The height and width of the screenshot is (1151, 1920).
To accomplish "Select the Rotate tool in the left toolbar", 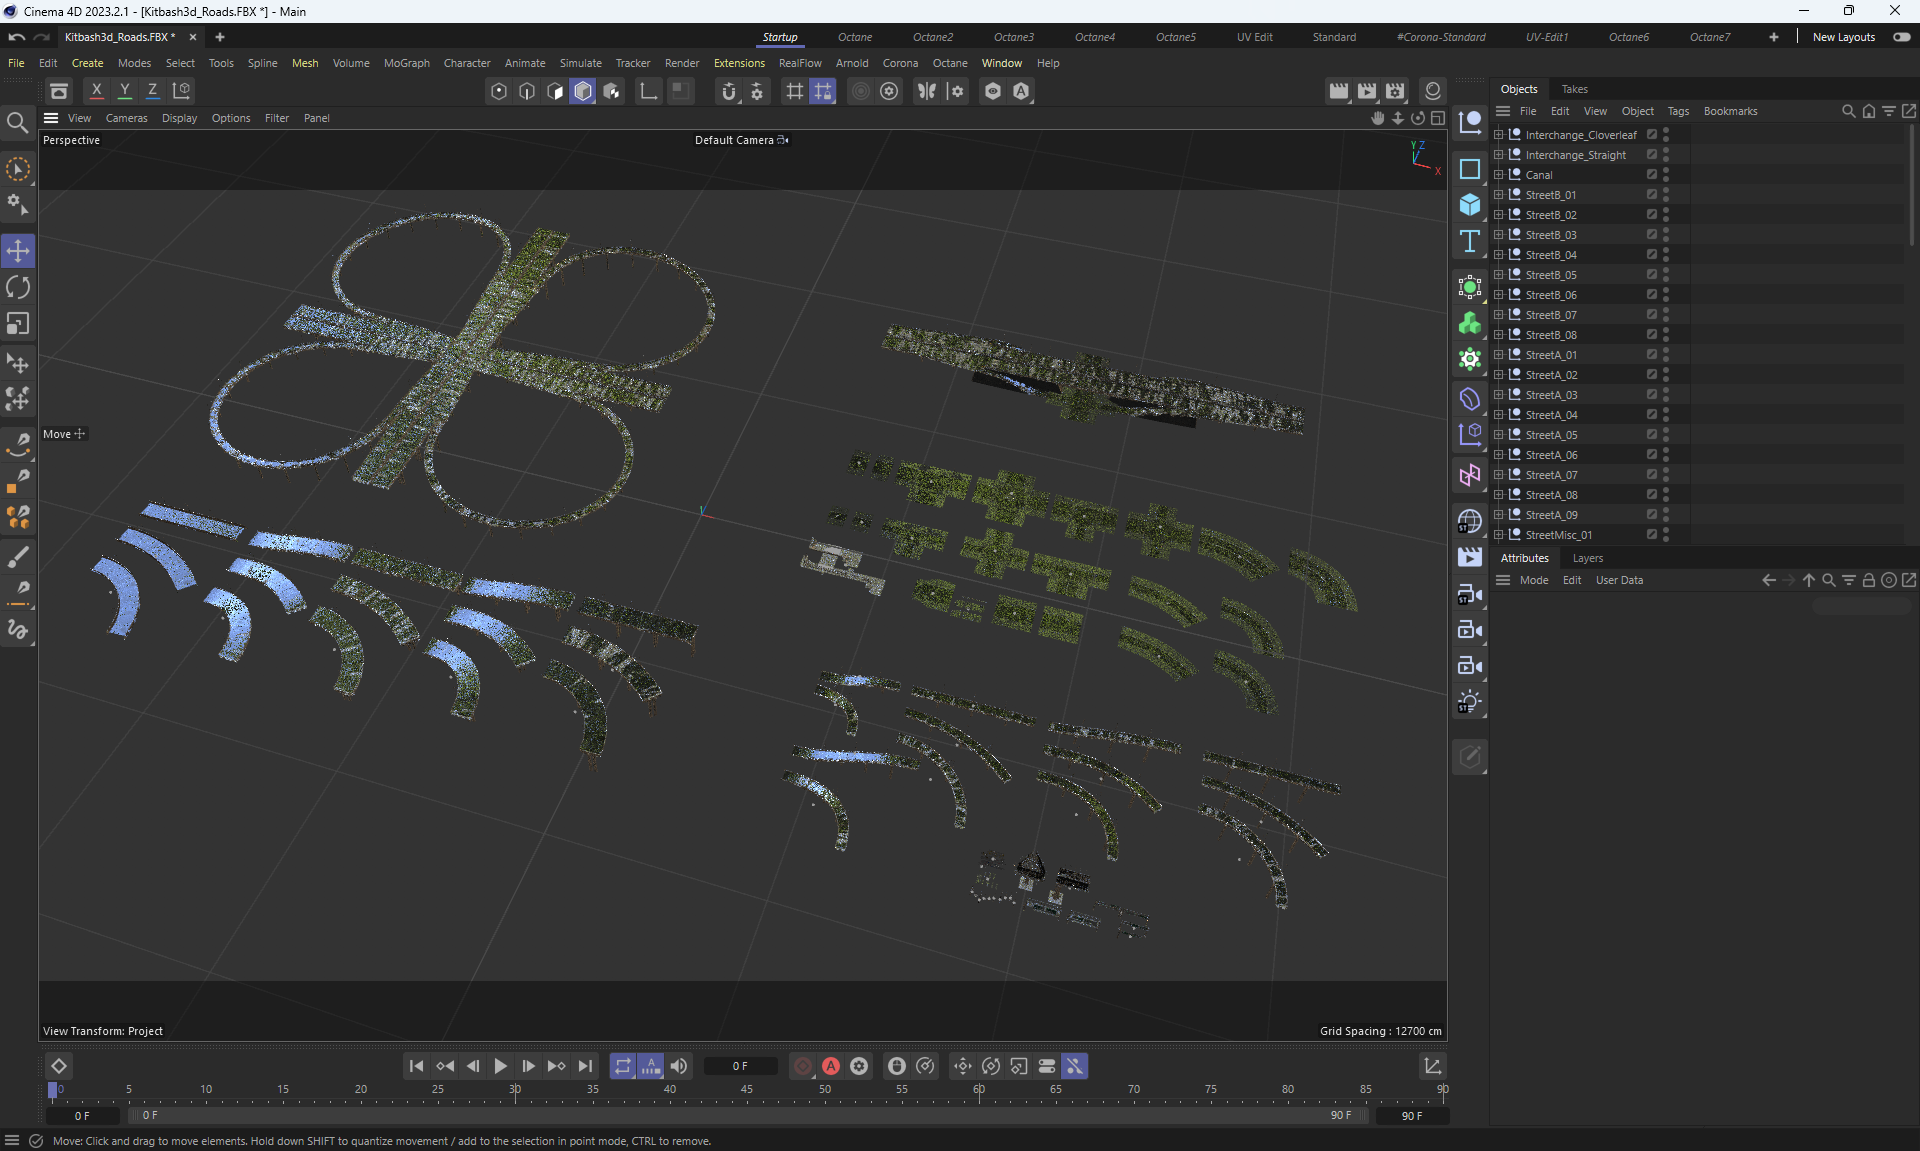I will point(18,288).
